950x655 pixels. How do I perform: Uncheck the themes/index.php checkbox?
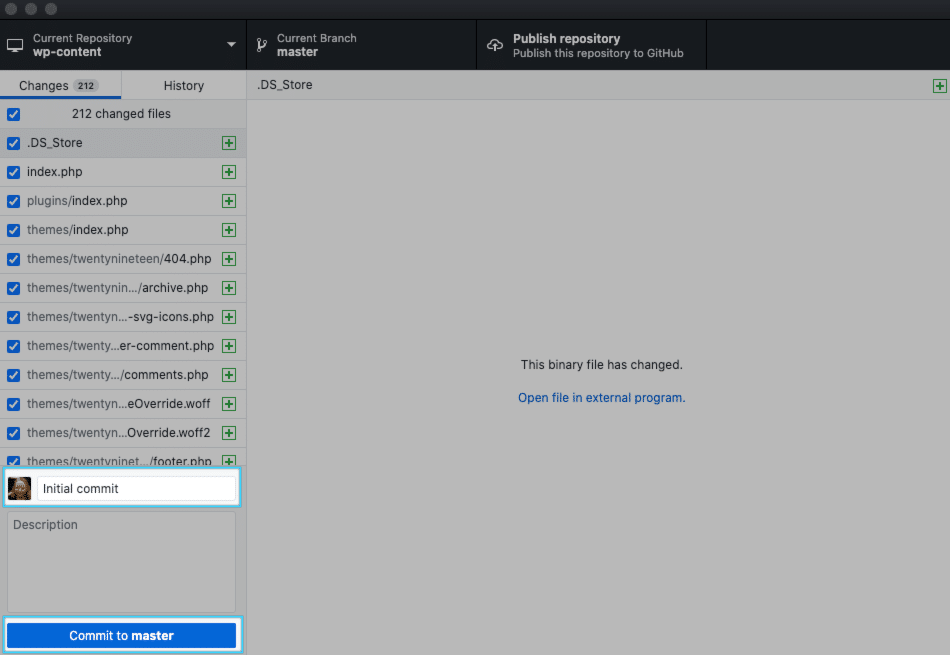(13, 230)
